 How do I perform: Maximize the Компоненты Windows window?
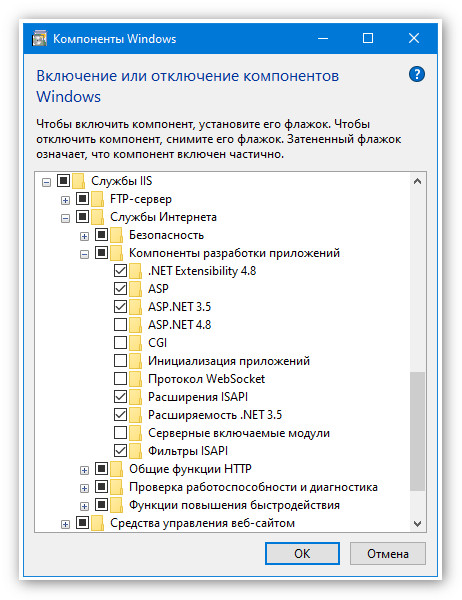click(368, 38)
